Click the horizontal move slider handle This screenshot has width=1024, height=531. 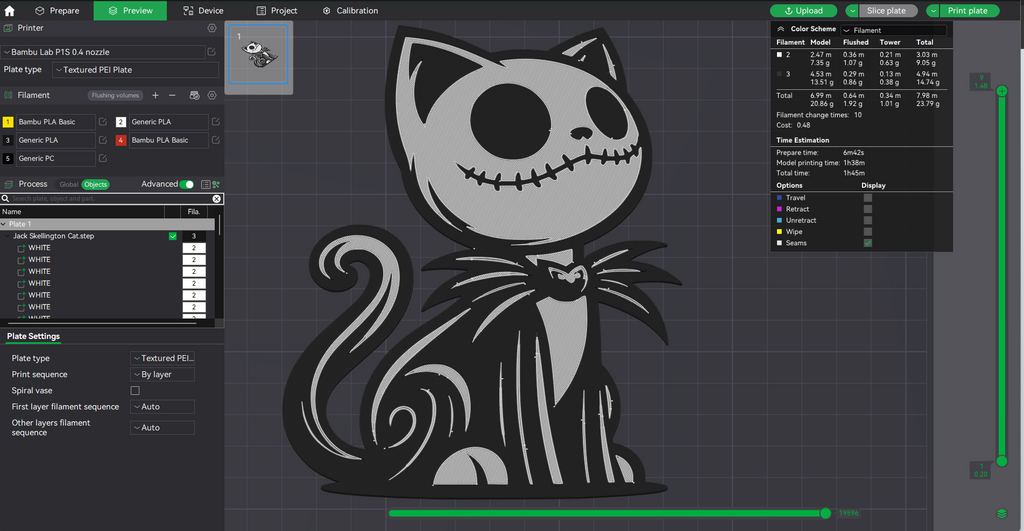[825, 513]
